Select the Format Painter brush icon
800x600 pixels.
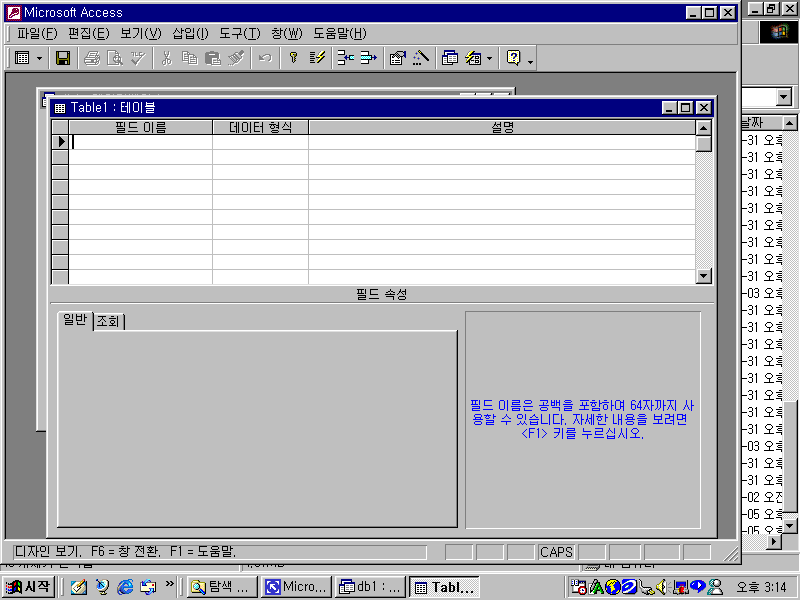point(236,58)
